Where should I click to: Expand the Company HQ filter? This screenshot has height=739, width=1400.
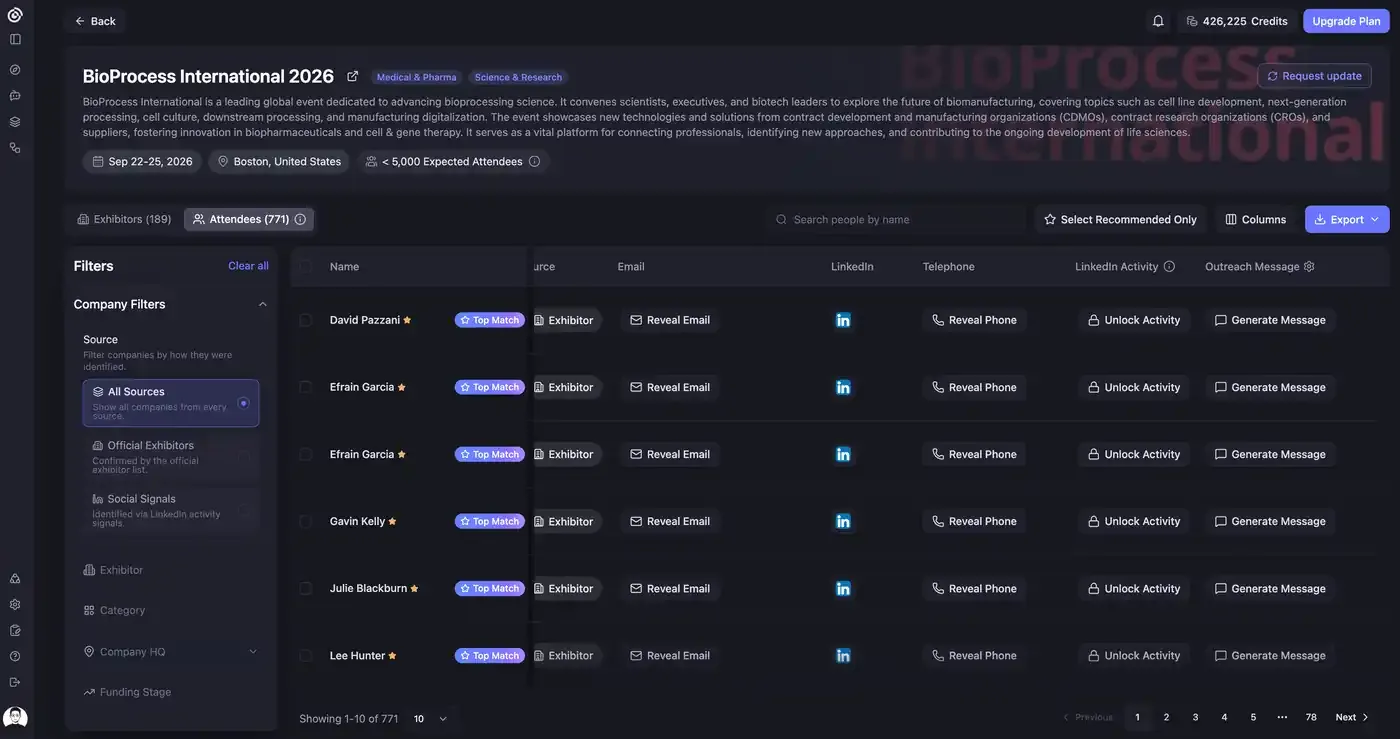tap(171, 651)
